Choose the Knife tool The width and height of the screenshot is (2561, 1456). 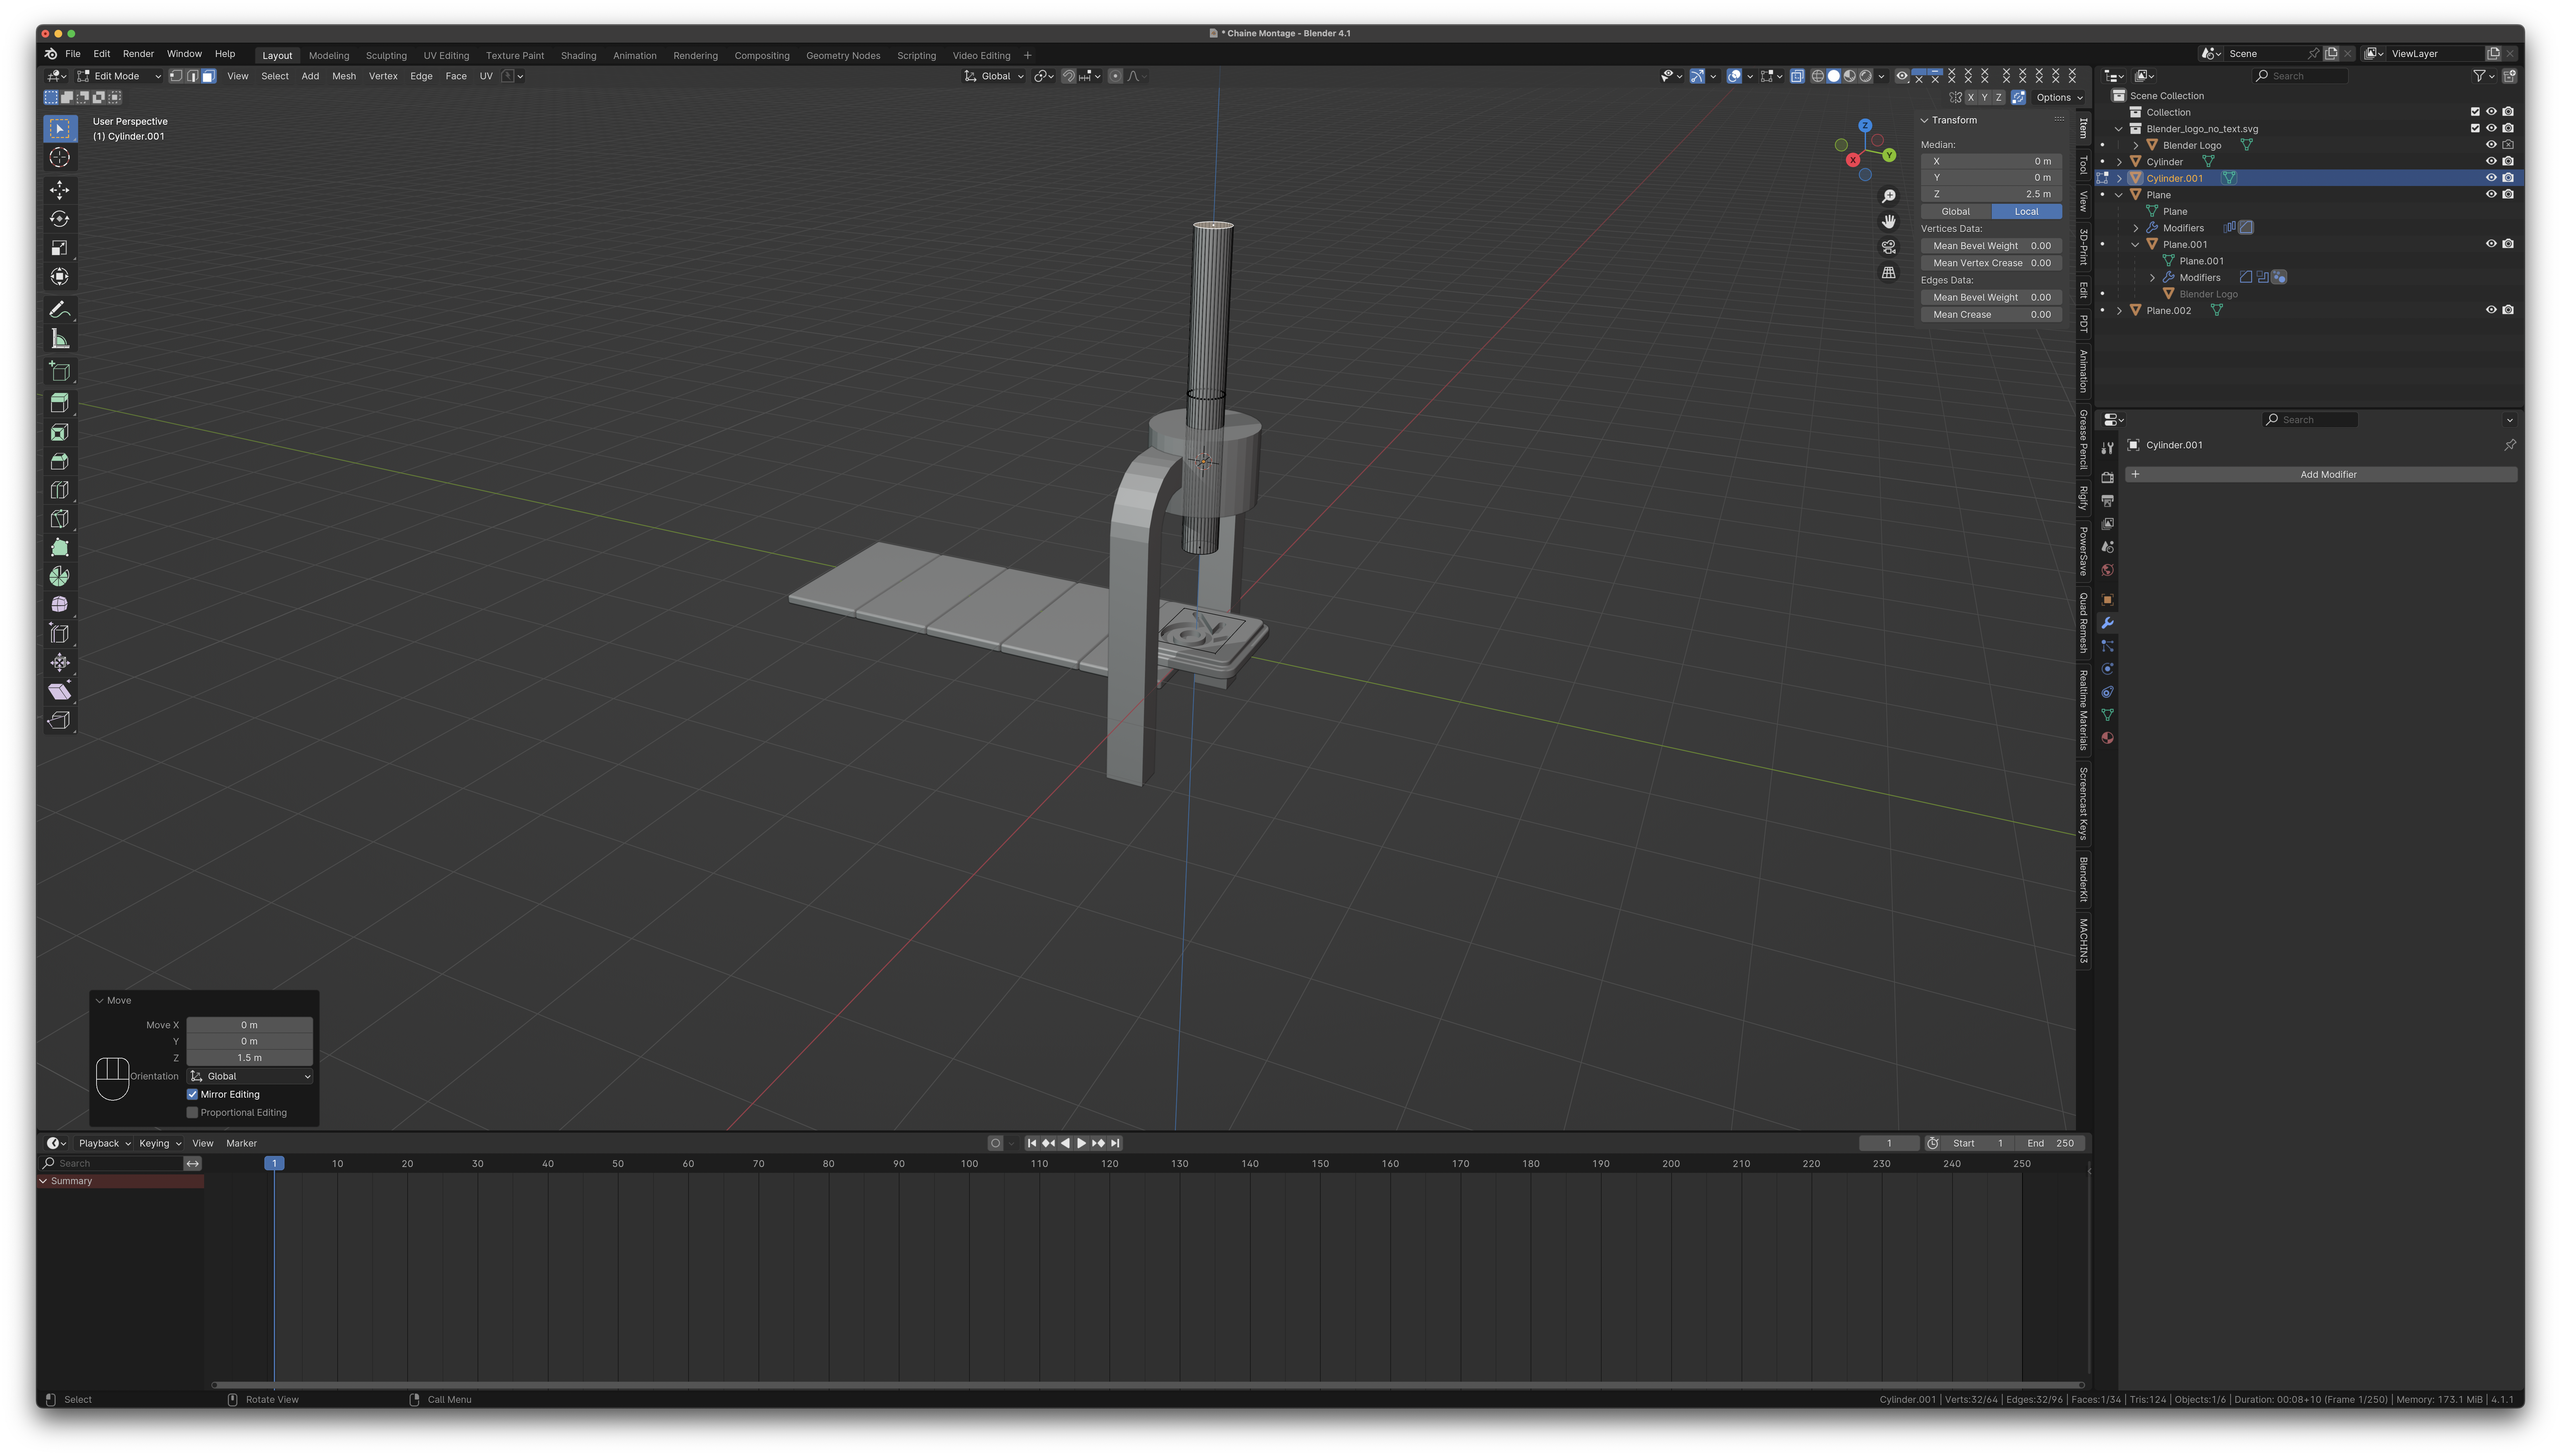pyautogui.click(x=60, y=519)
